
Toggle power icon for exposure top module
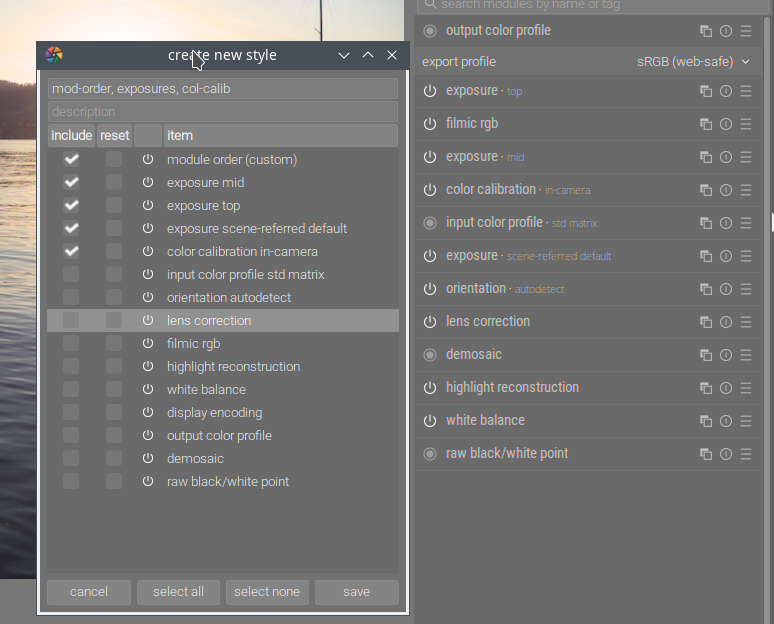(430, 91)
